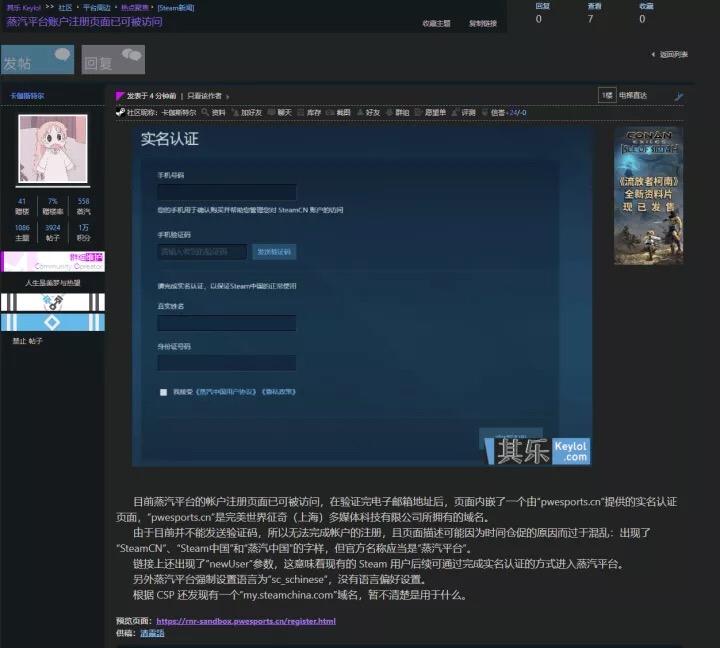Select the [Steam新闻] category tag
This screenshot has height=648, width=720.
[176, 8]
